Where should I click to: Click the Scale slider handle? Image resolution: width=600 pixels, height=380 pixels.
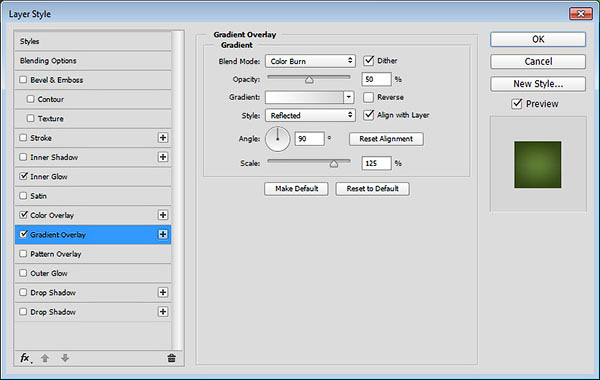[x=334, y=164]
